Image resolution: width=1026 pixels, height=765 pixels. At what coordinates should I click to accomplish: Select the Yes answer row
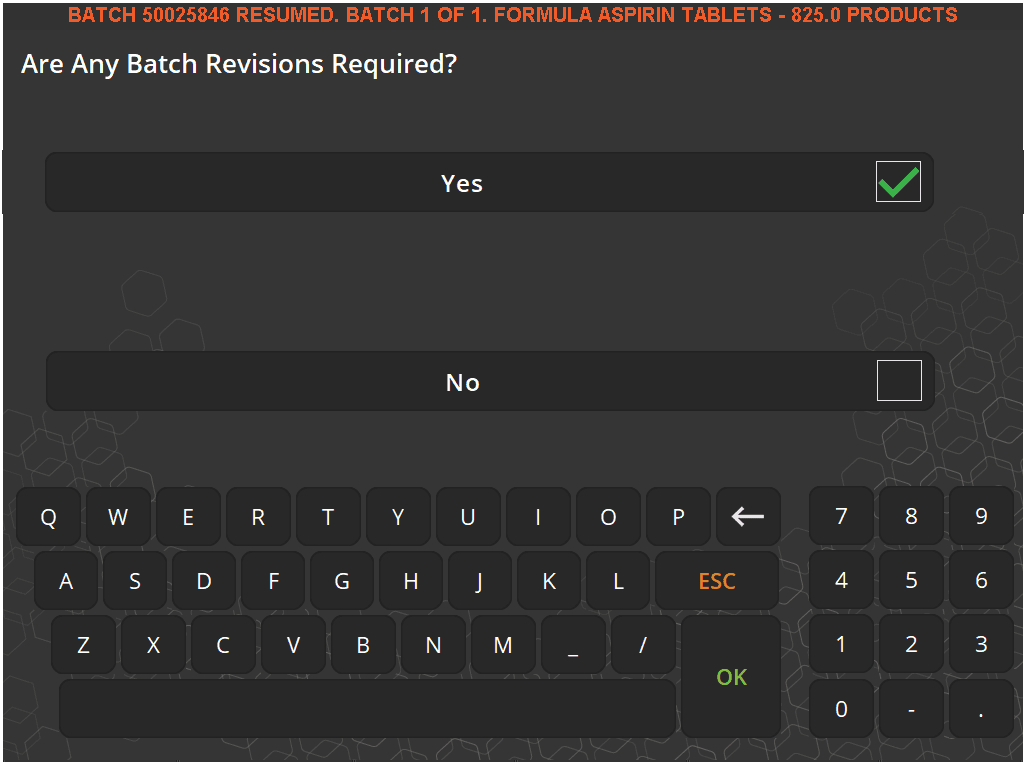[489, 183]
